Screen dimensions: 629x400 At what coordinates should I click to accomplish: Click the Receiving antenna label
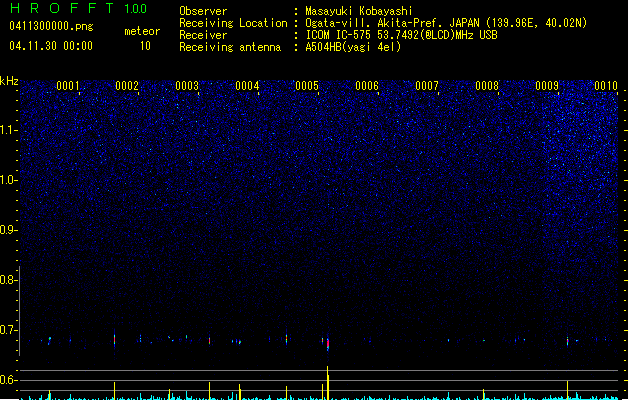[230, 47]
